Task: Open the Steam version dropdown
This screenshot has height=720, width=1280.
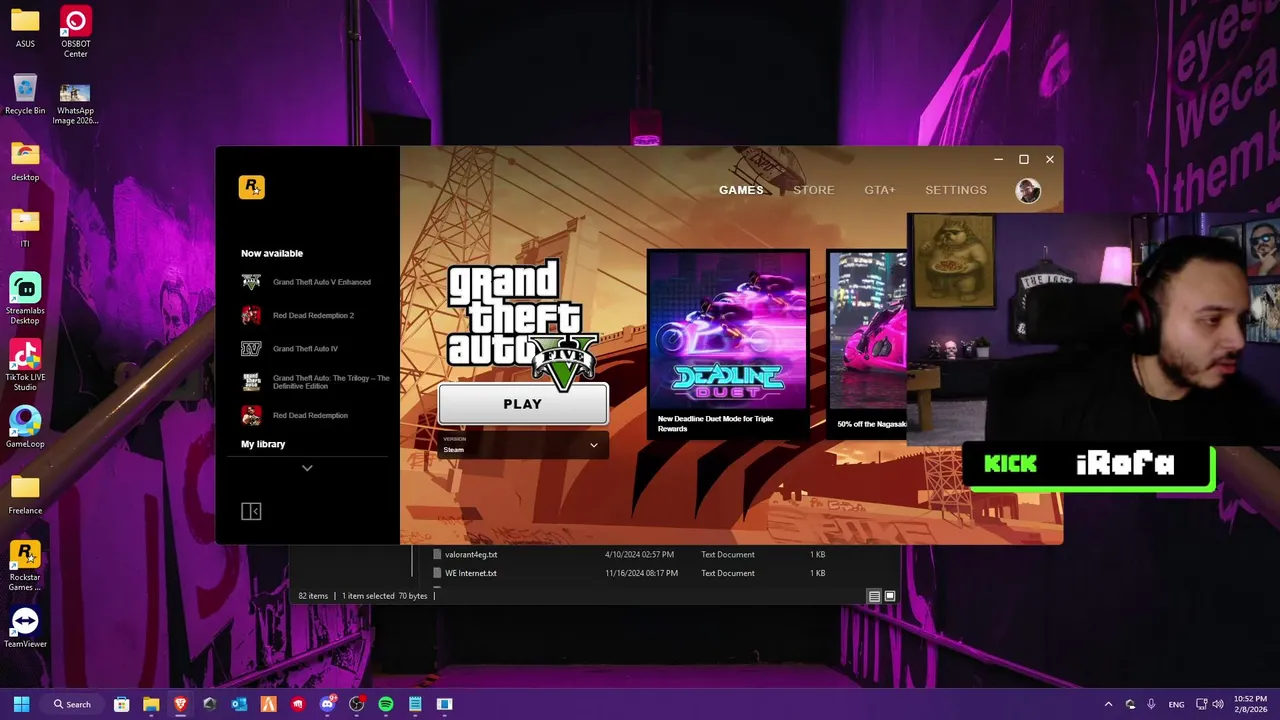Action: [x=522, y=445]
